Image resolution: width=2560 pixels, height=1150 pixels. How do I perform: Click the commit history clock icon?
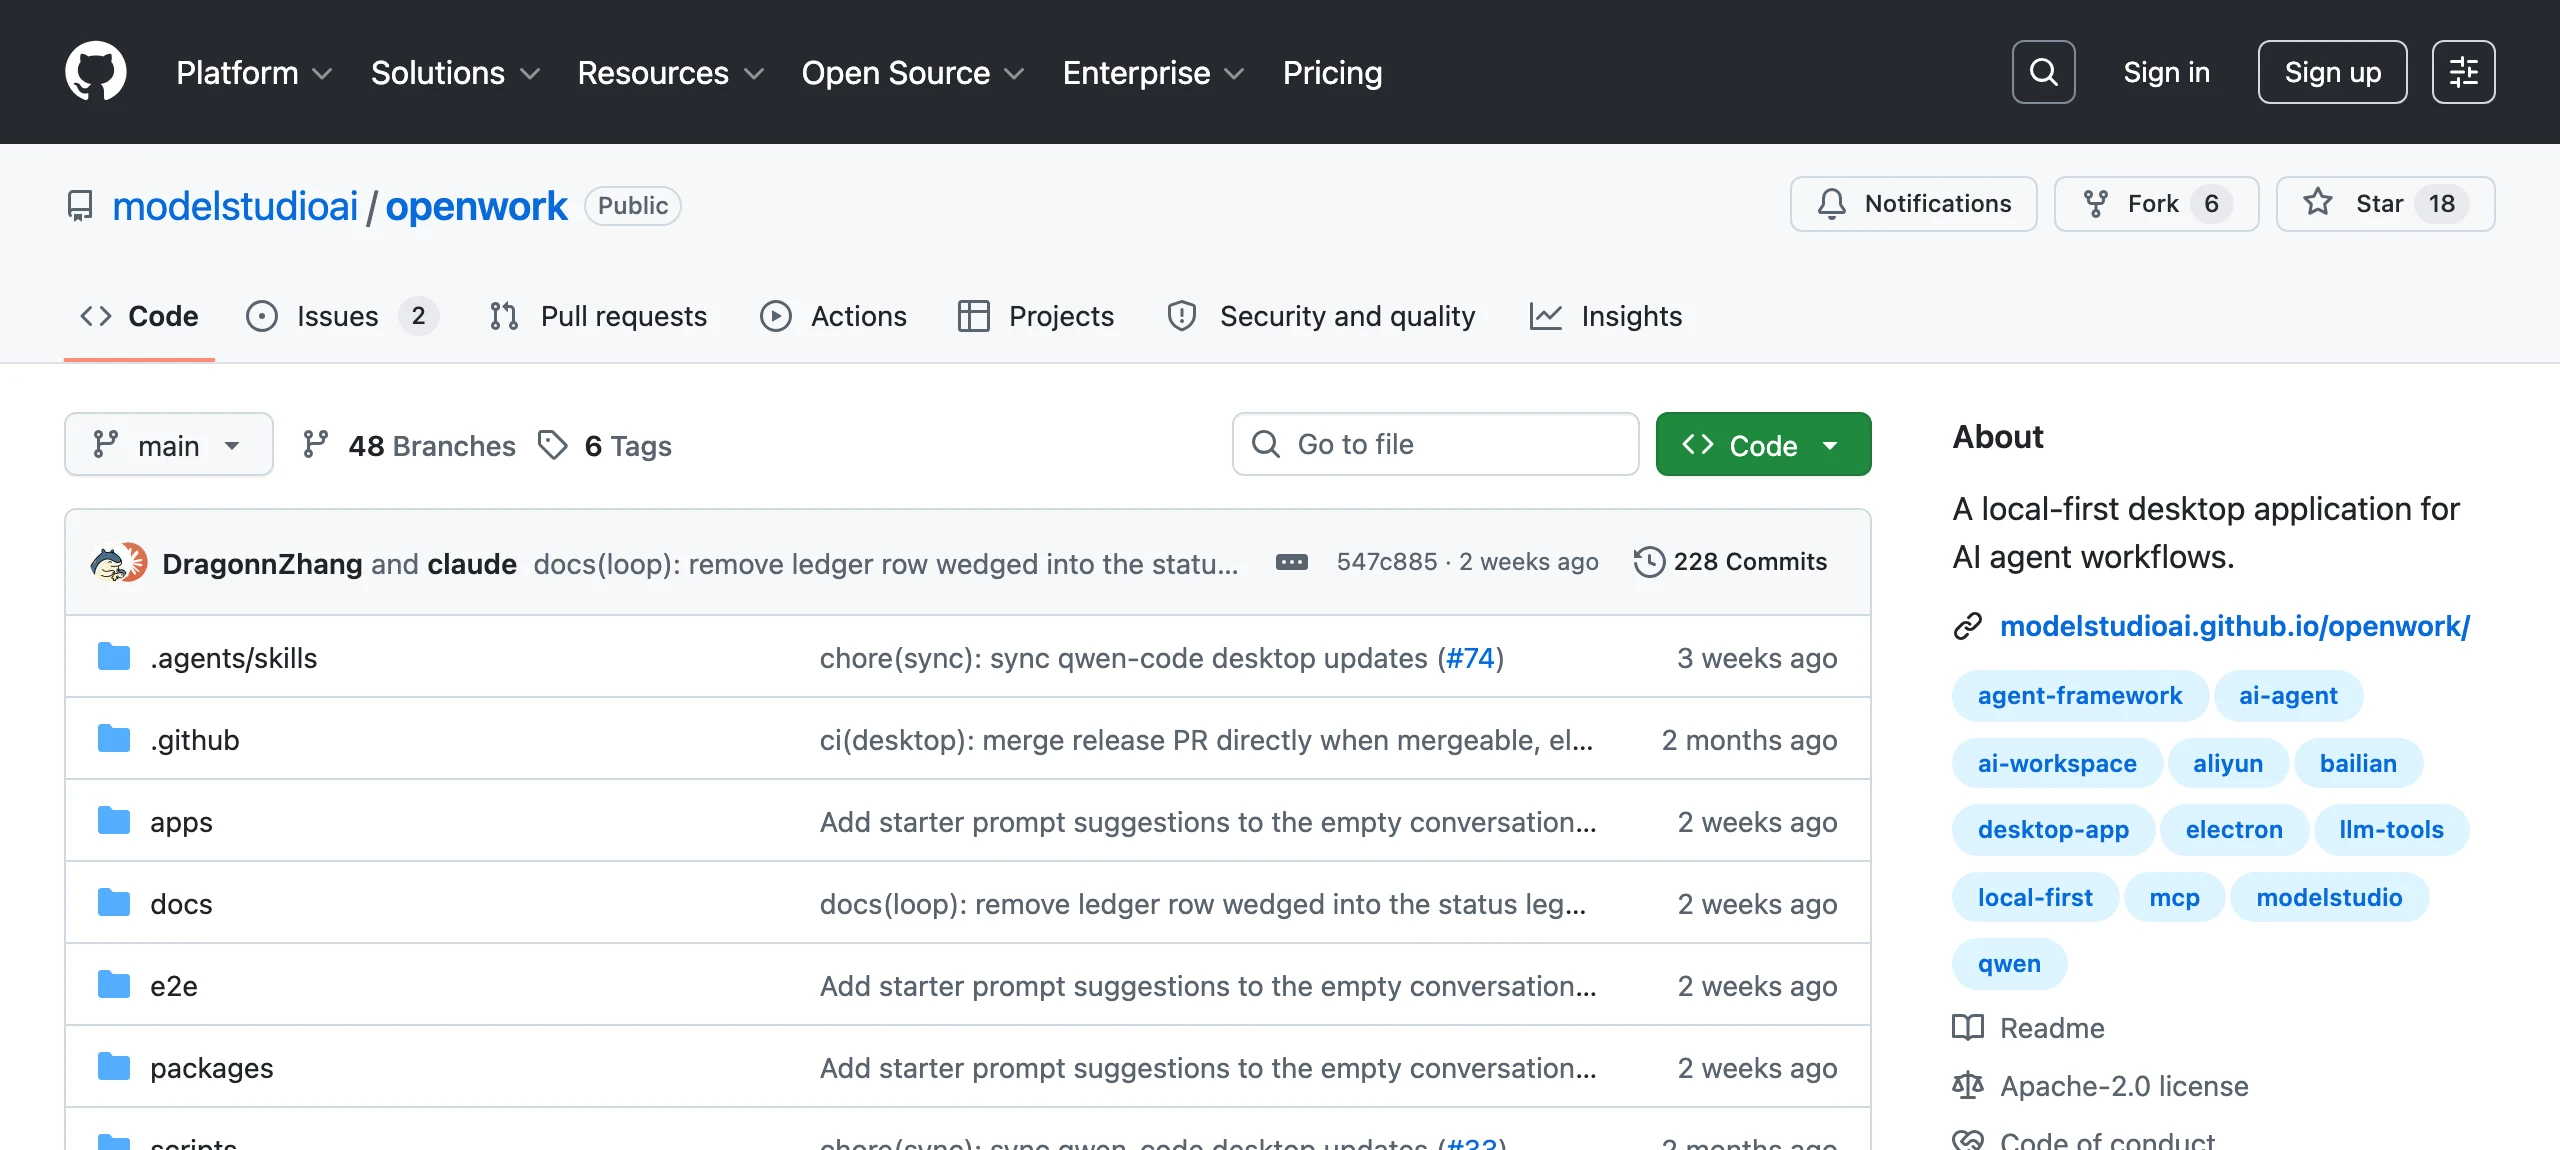pyautogui.click(x=1649, y=562)
